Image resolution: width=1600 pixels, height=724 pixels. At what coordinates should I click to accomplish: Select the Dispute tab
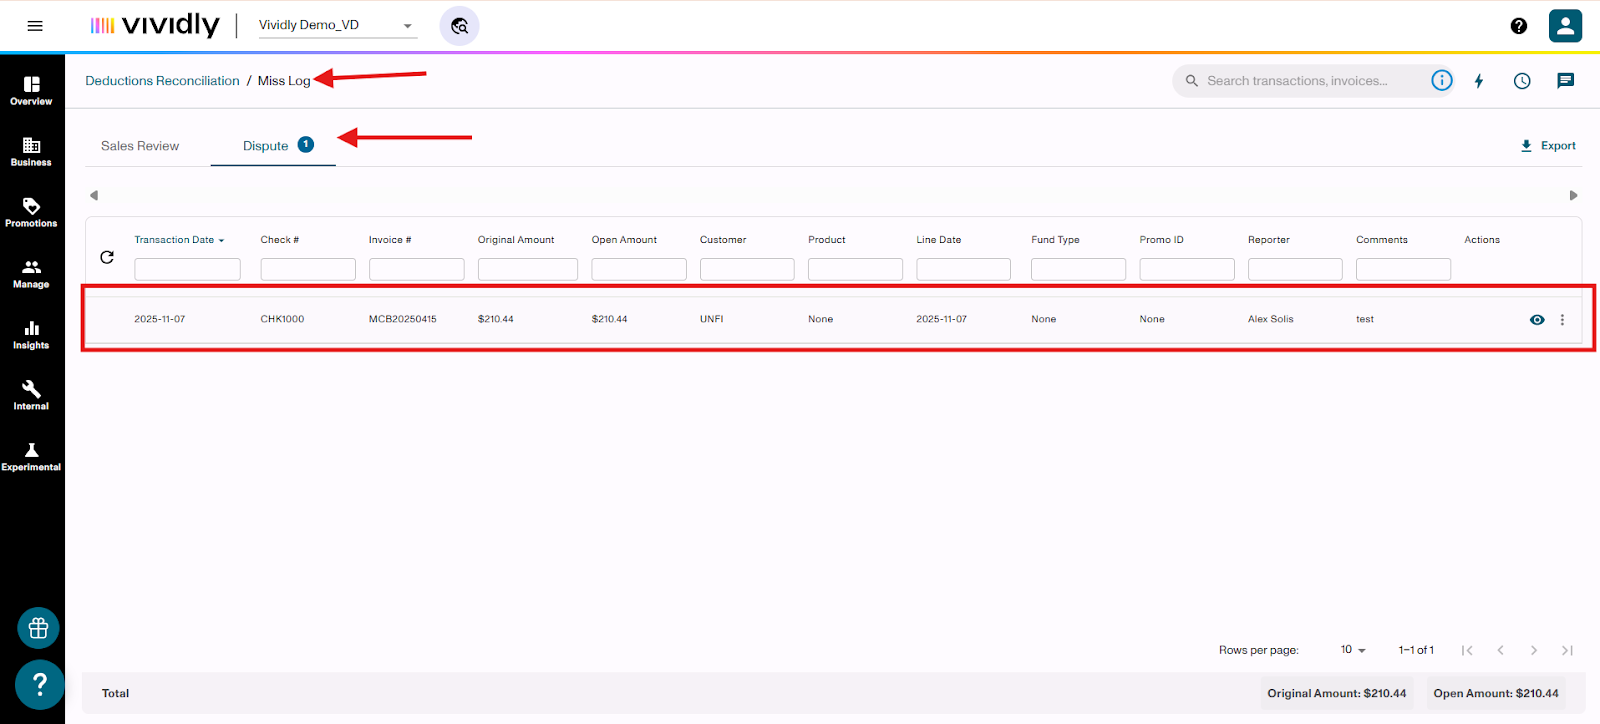(267, 146)
